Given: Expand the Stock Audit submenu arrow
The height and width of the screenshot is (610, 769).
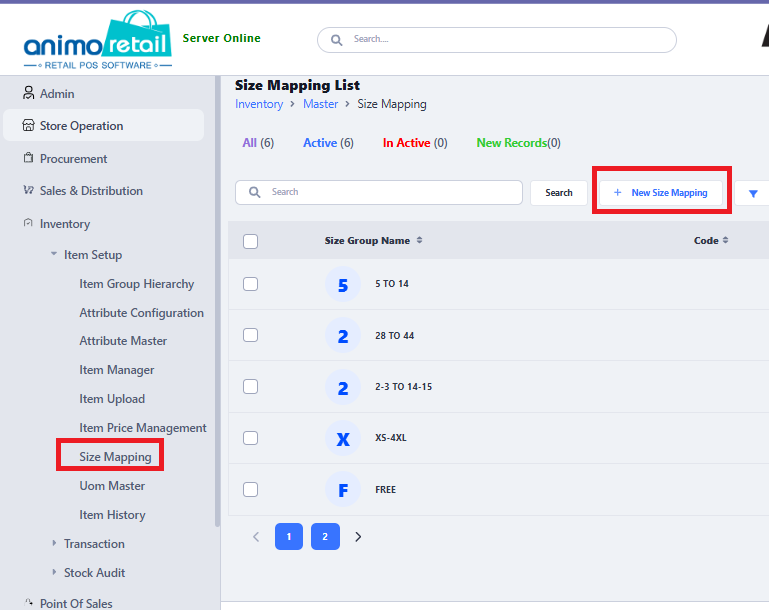Looking at the screenshot, I should point(54,572).
